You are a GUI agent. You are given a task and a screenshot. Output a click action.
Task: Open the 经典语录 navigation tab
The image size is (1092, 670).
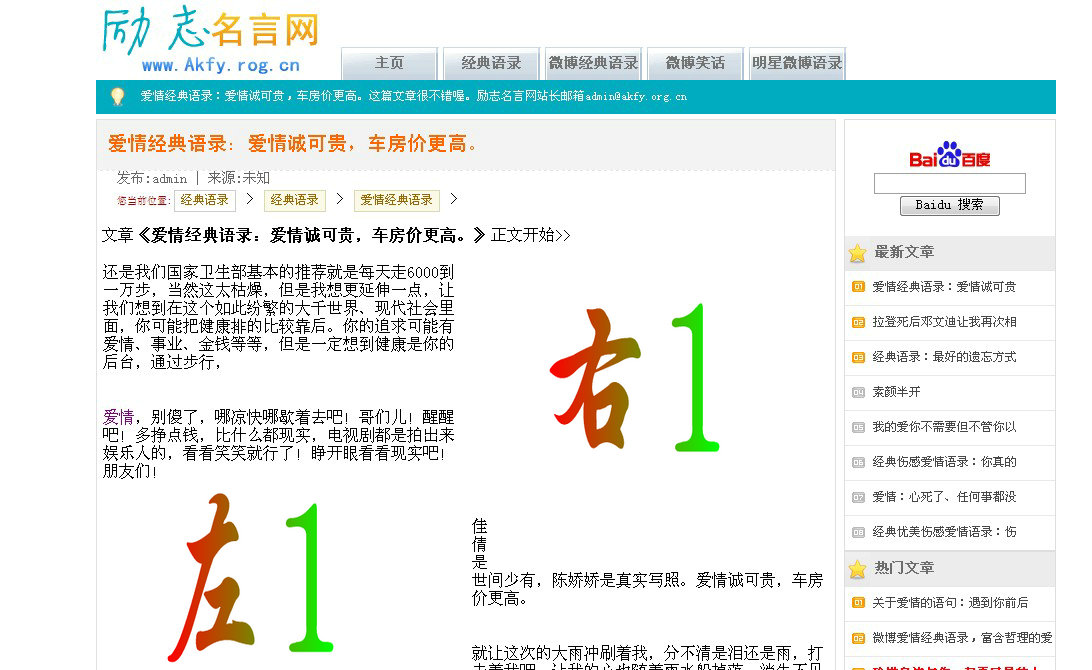tap(491, 63)
